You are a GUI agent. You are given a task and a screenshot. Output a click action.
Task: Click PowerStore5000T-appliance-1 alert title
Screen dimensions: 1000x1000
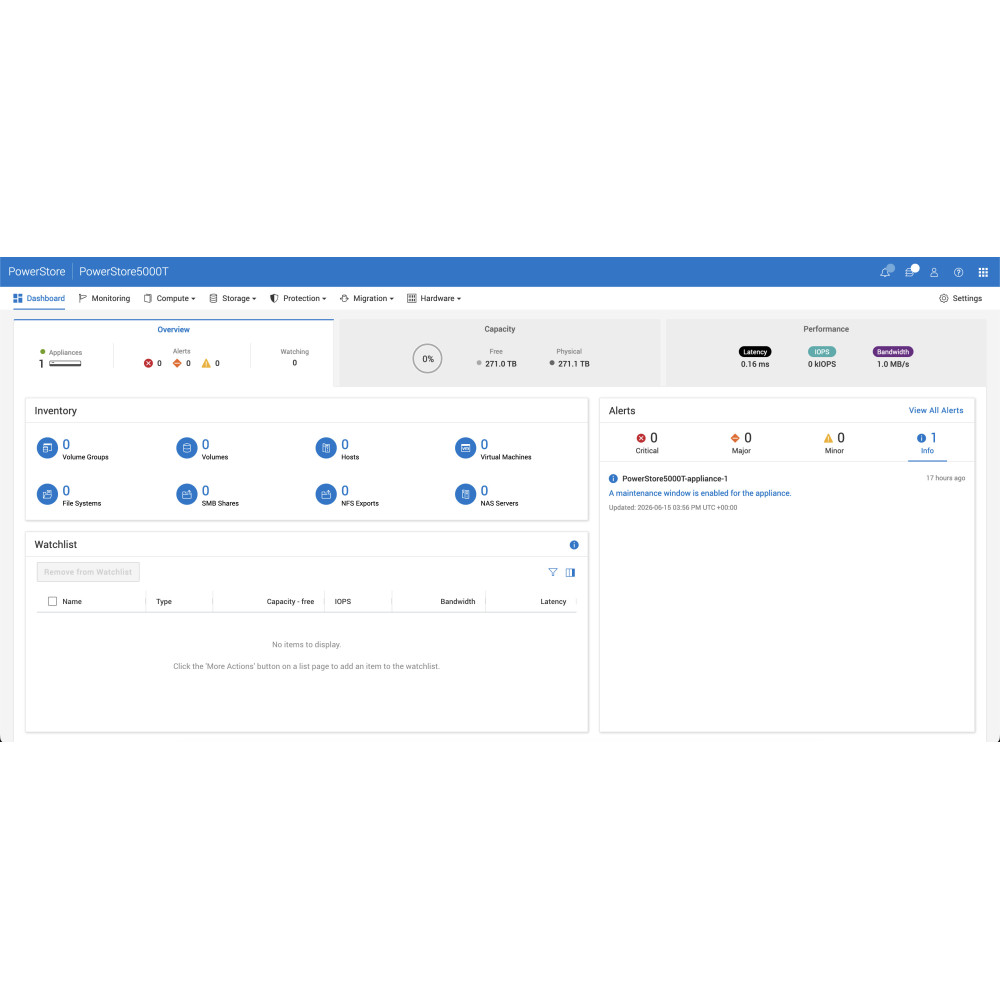pos(675,478)
